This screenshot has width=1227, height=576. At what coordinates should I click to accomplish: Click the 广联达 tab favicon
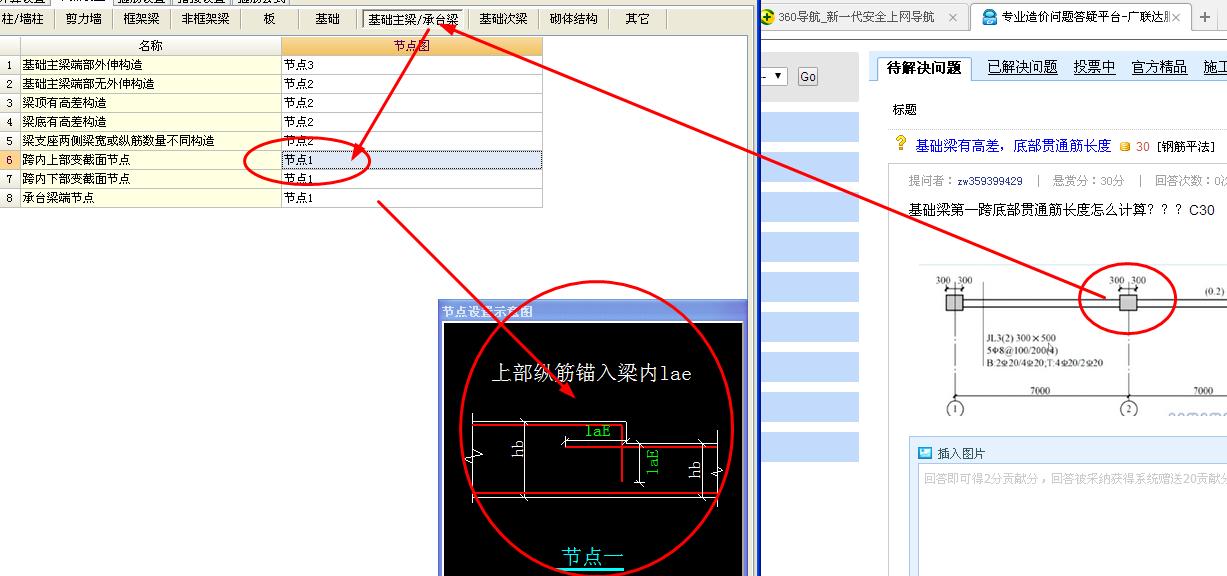coord(989,17)
